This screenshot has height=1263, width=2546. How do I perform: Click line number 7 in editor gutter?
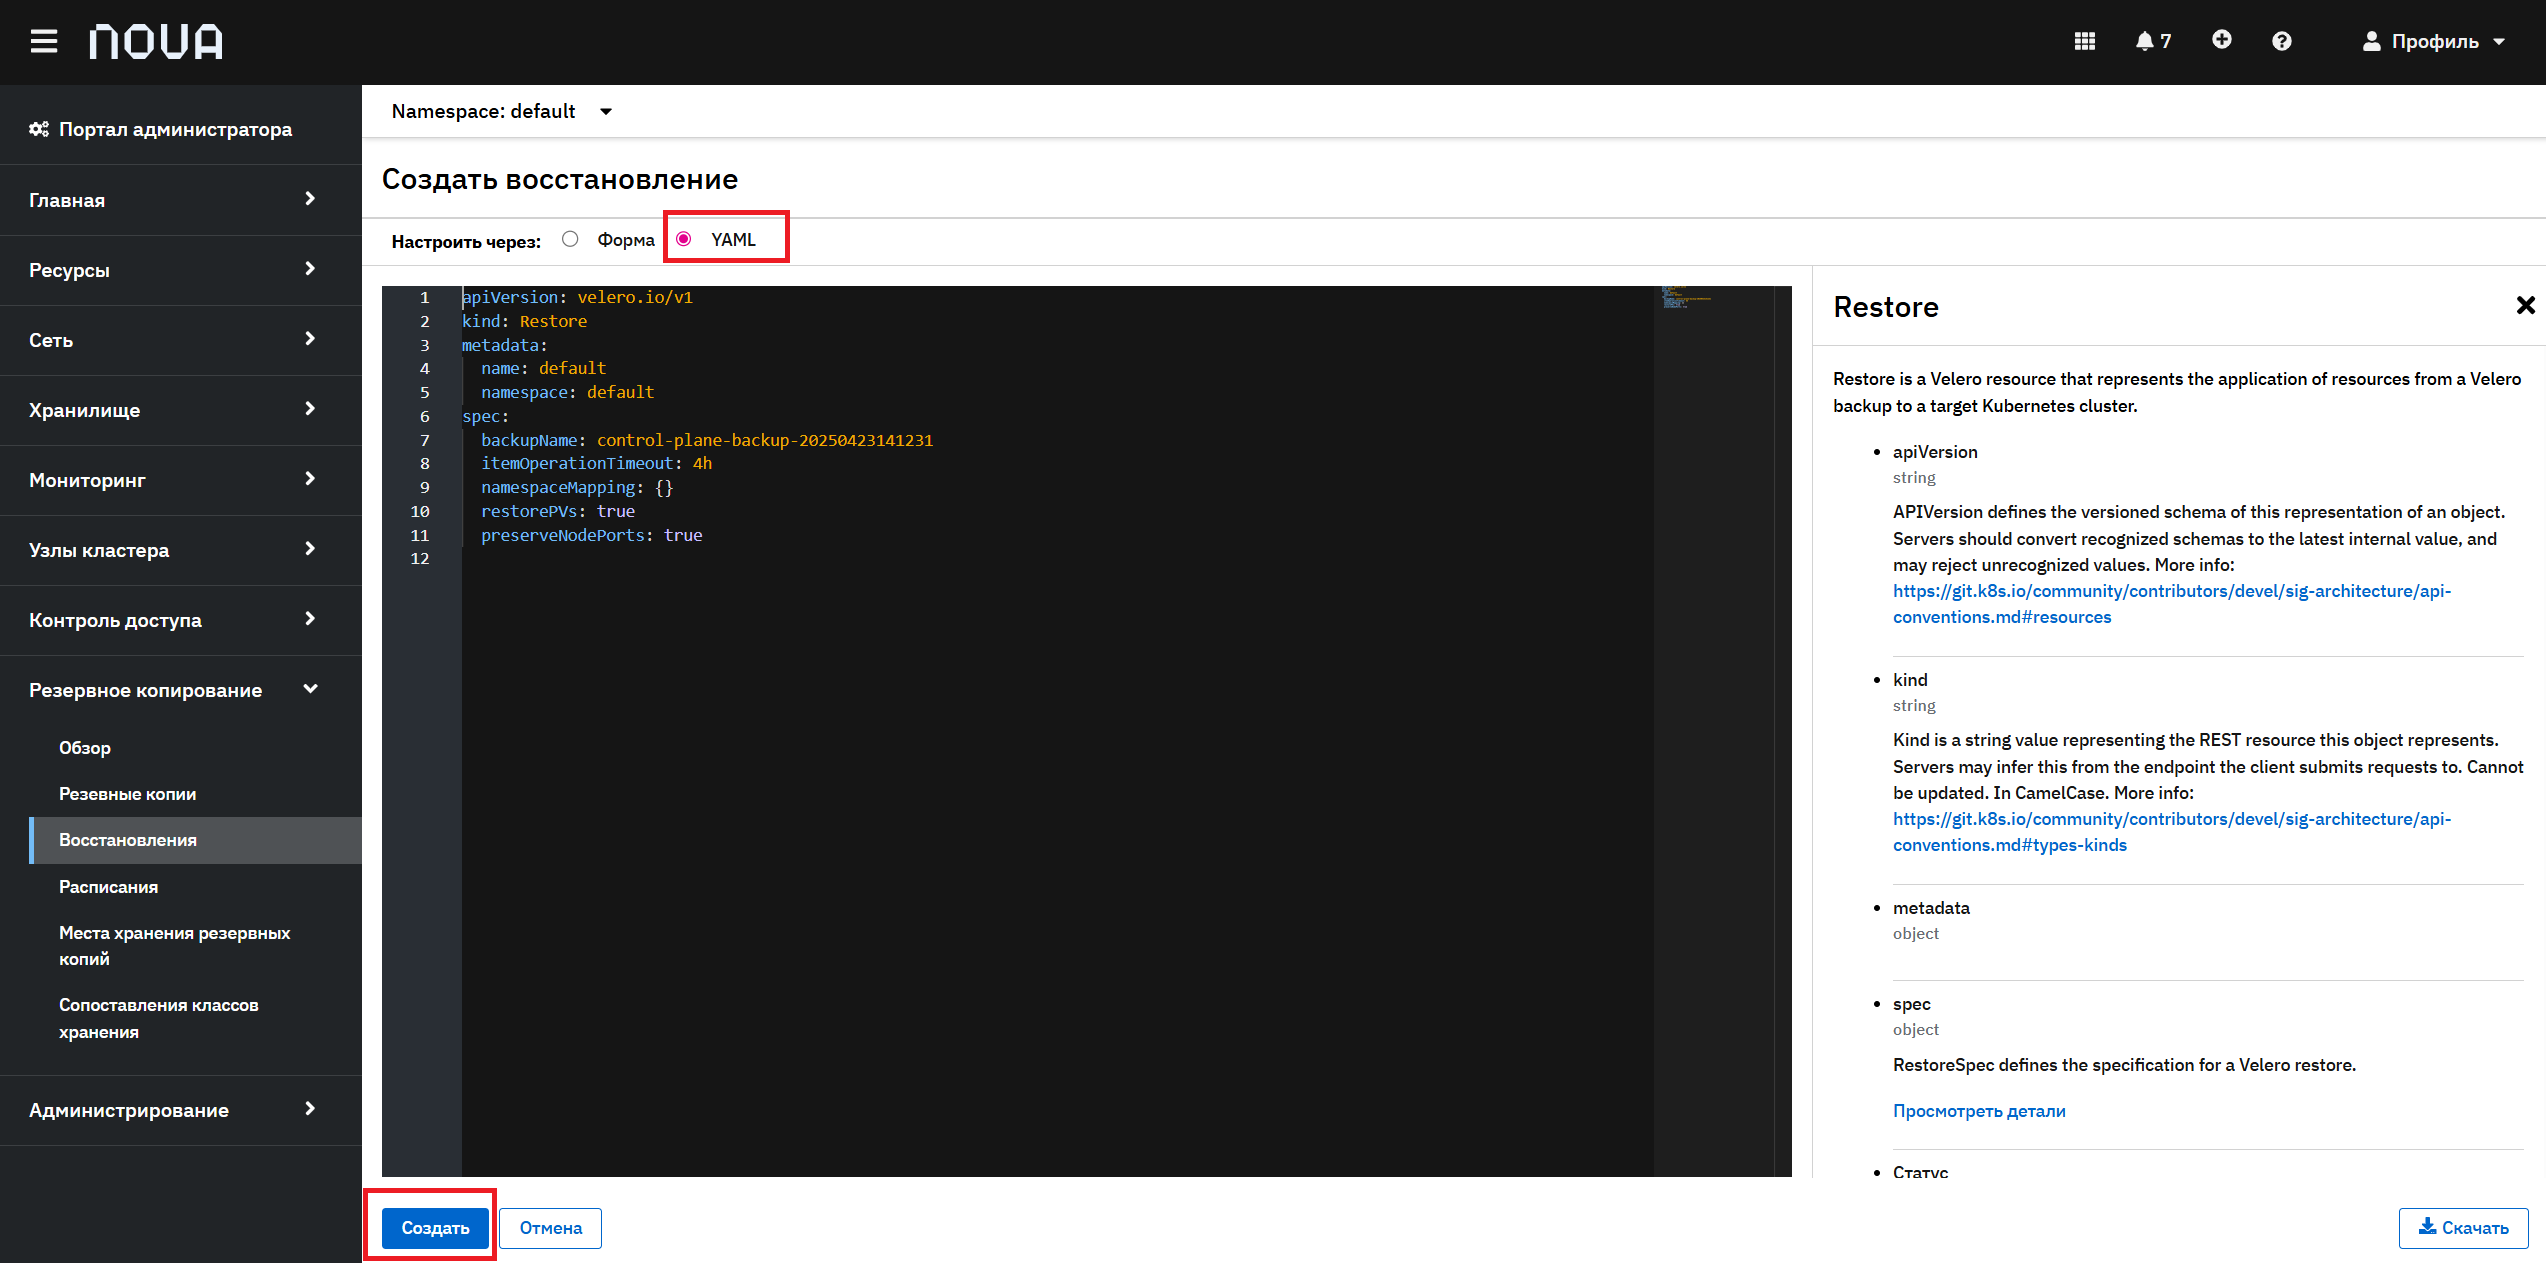pyautogui.click(x=425, y=440)
